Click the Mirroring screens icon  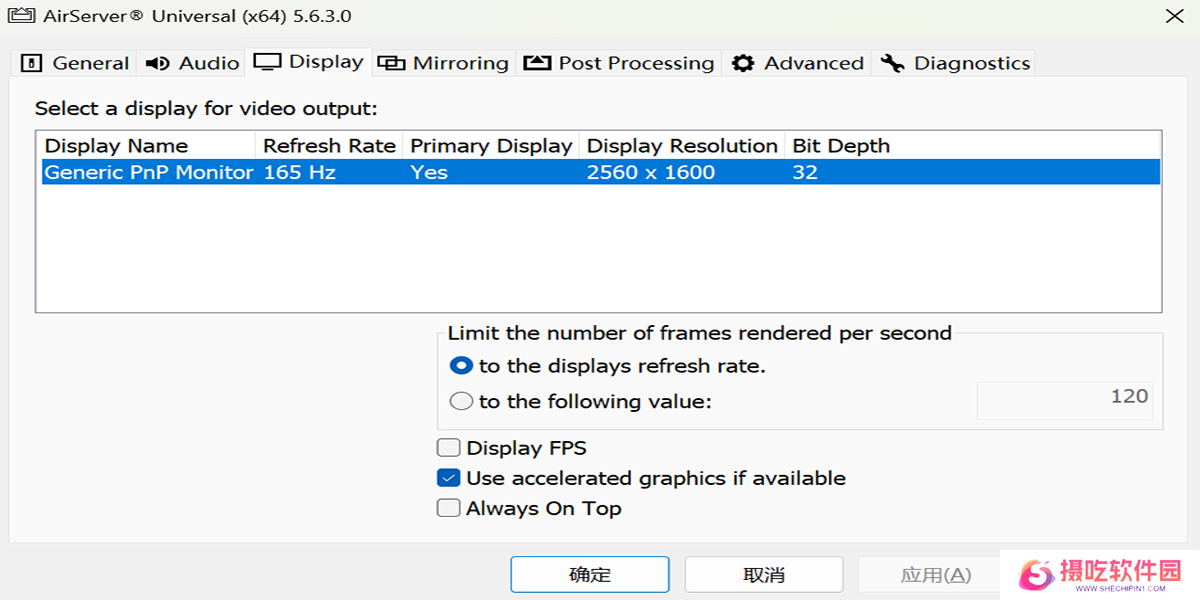pyautogui.click(x=391, y=64)
